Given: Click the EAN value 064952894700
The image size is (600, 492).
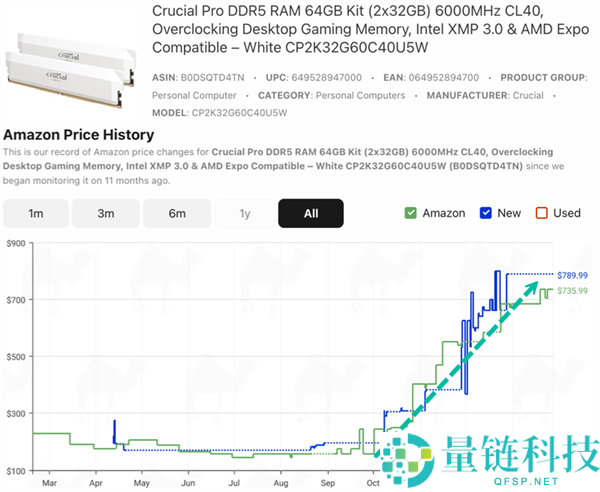Looking at the screenshot, I should (444, 78).
